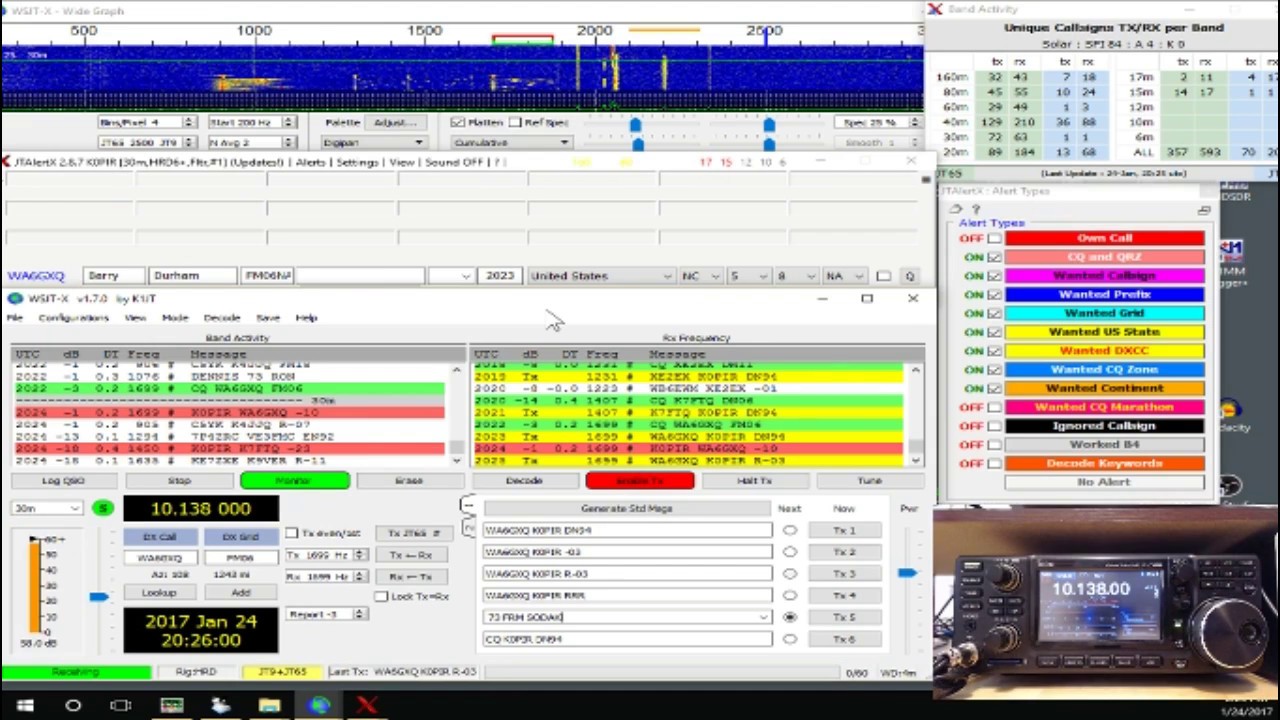Enable Own Call alert checkbox
The width and height of the screenshot is (1280, 720).
[994, 238]
